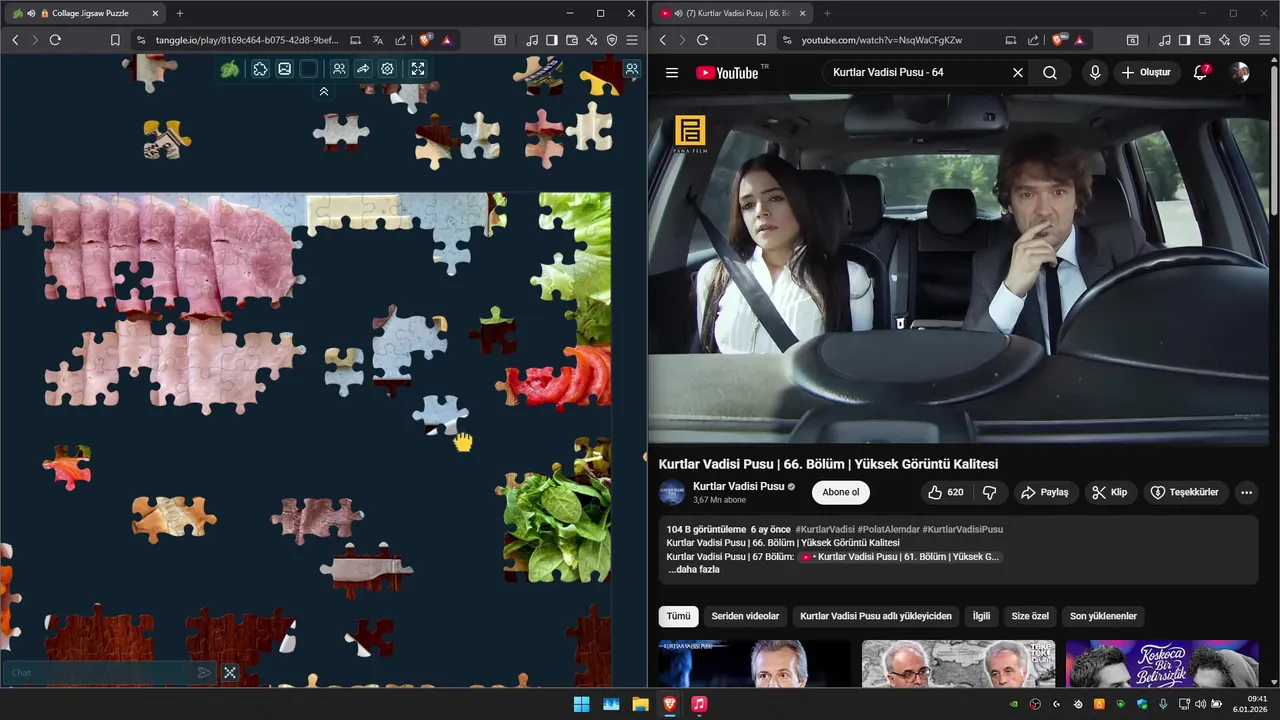Open the #PolatAlemdar hashtag link
Image resolution: width=1280 pixels, height=720 pixels.
(x=888, y=529)
